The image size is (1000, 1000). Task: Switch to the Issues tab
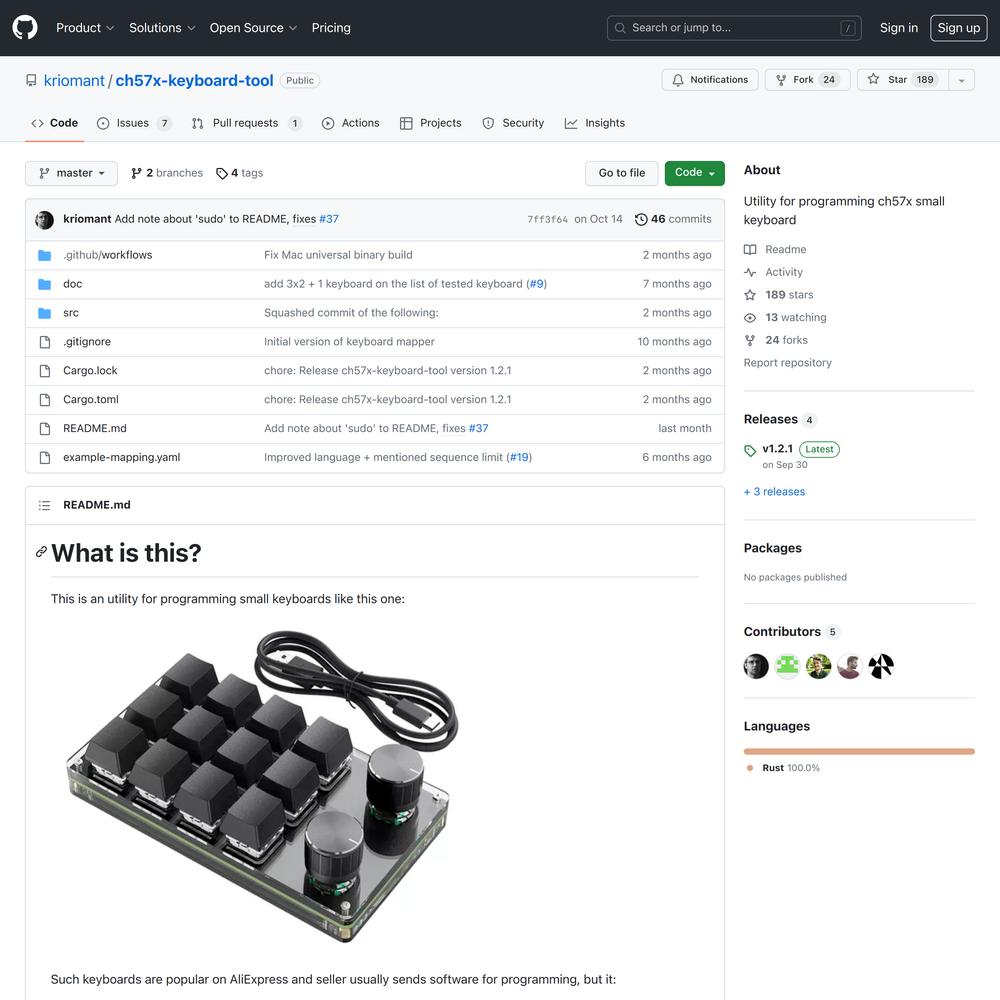coord(134,123)
